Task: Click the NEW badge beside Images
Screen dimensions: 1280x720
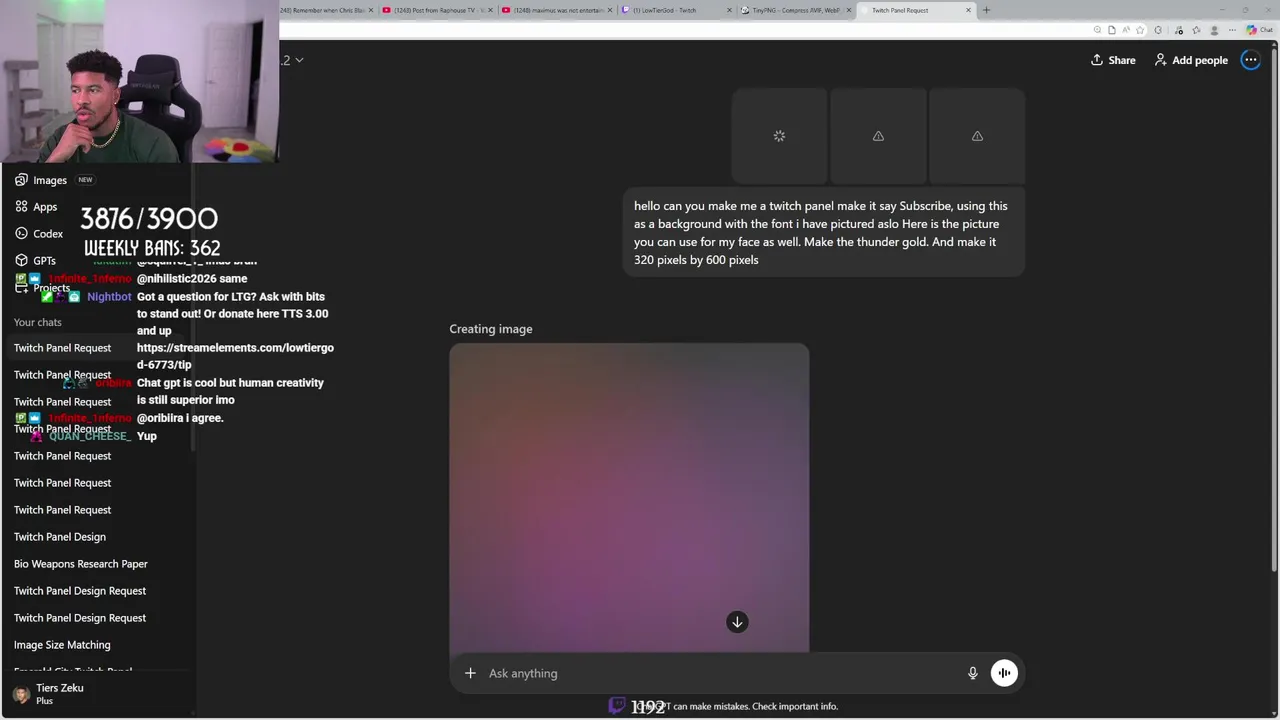Action: coord(85,180)
